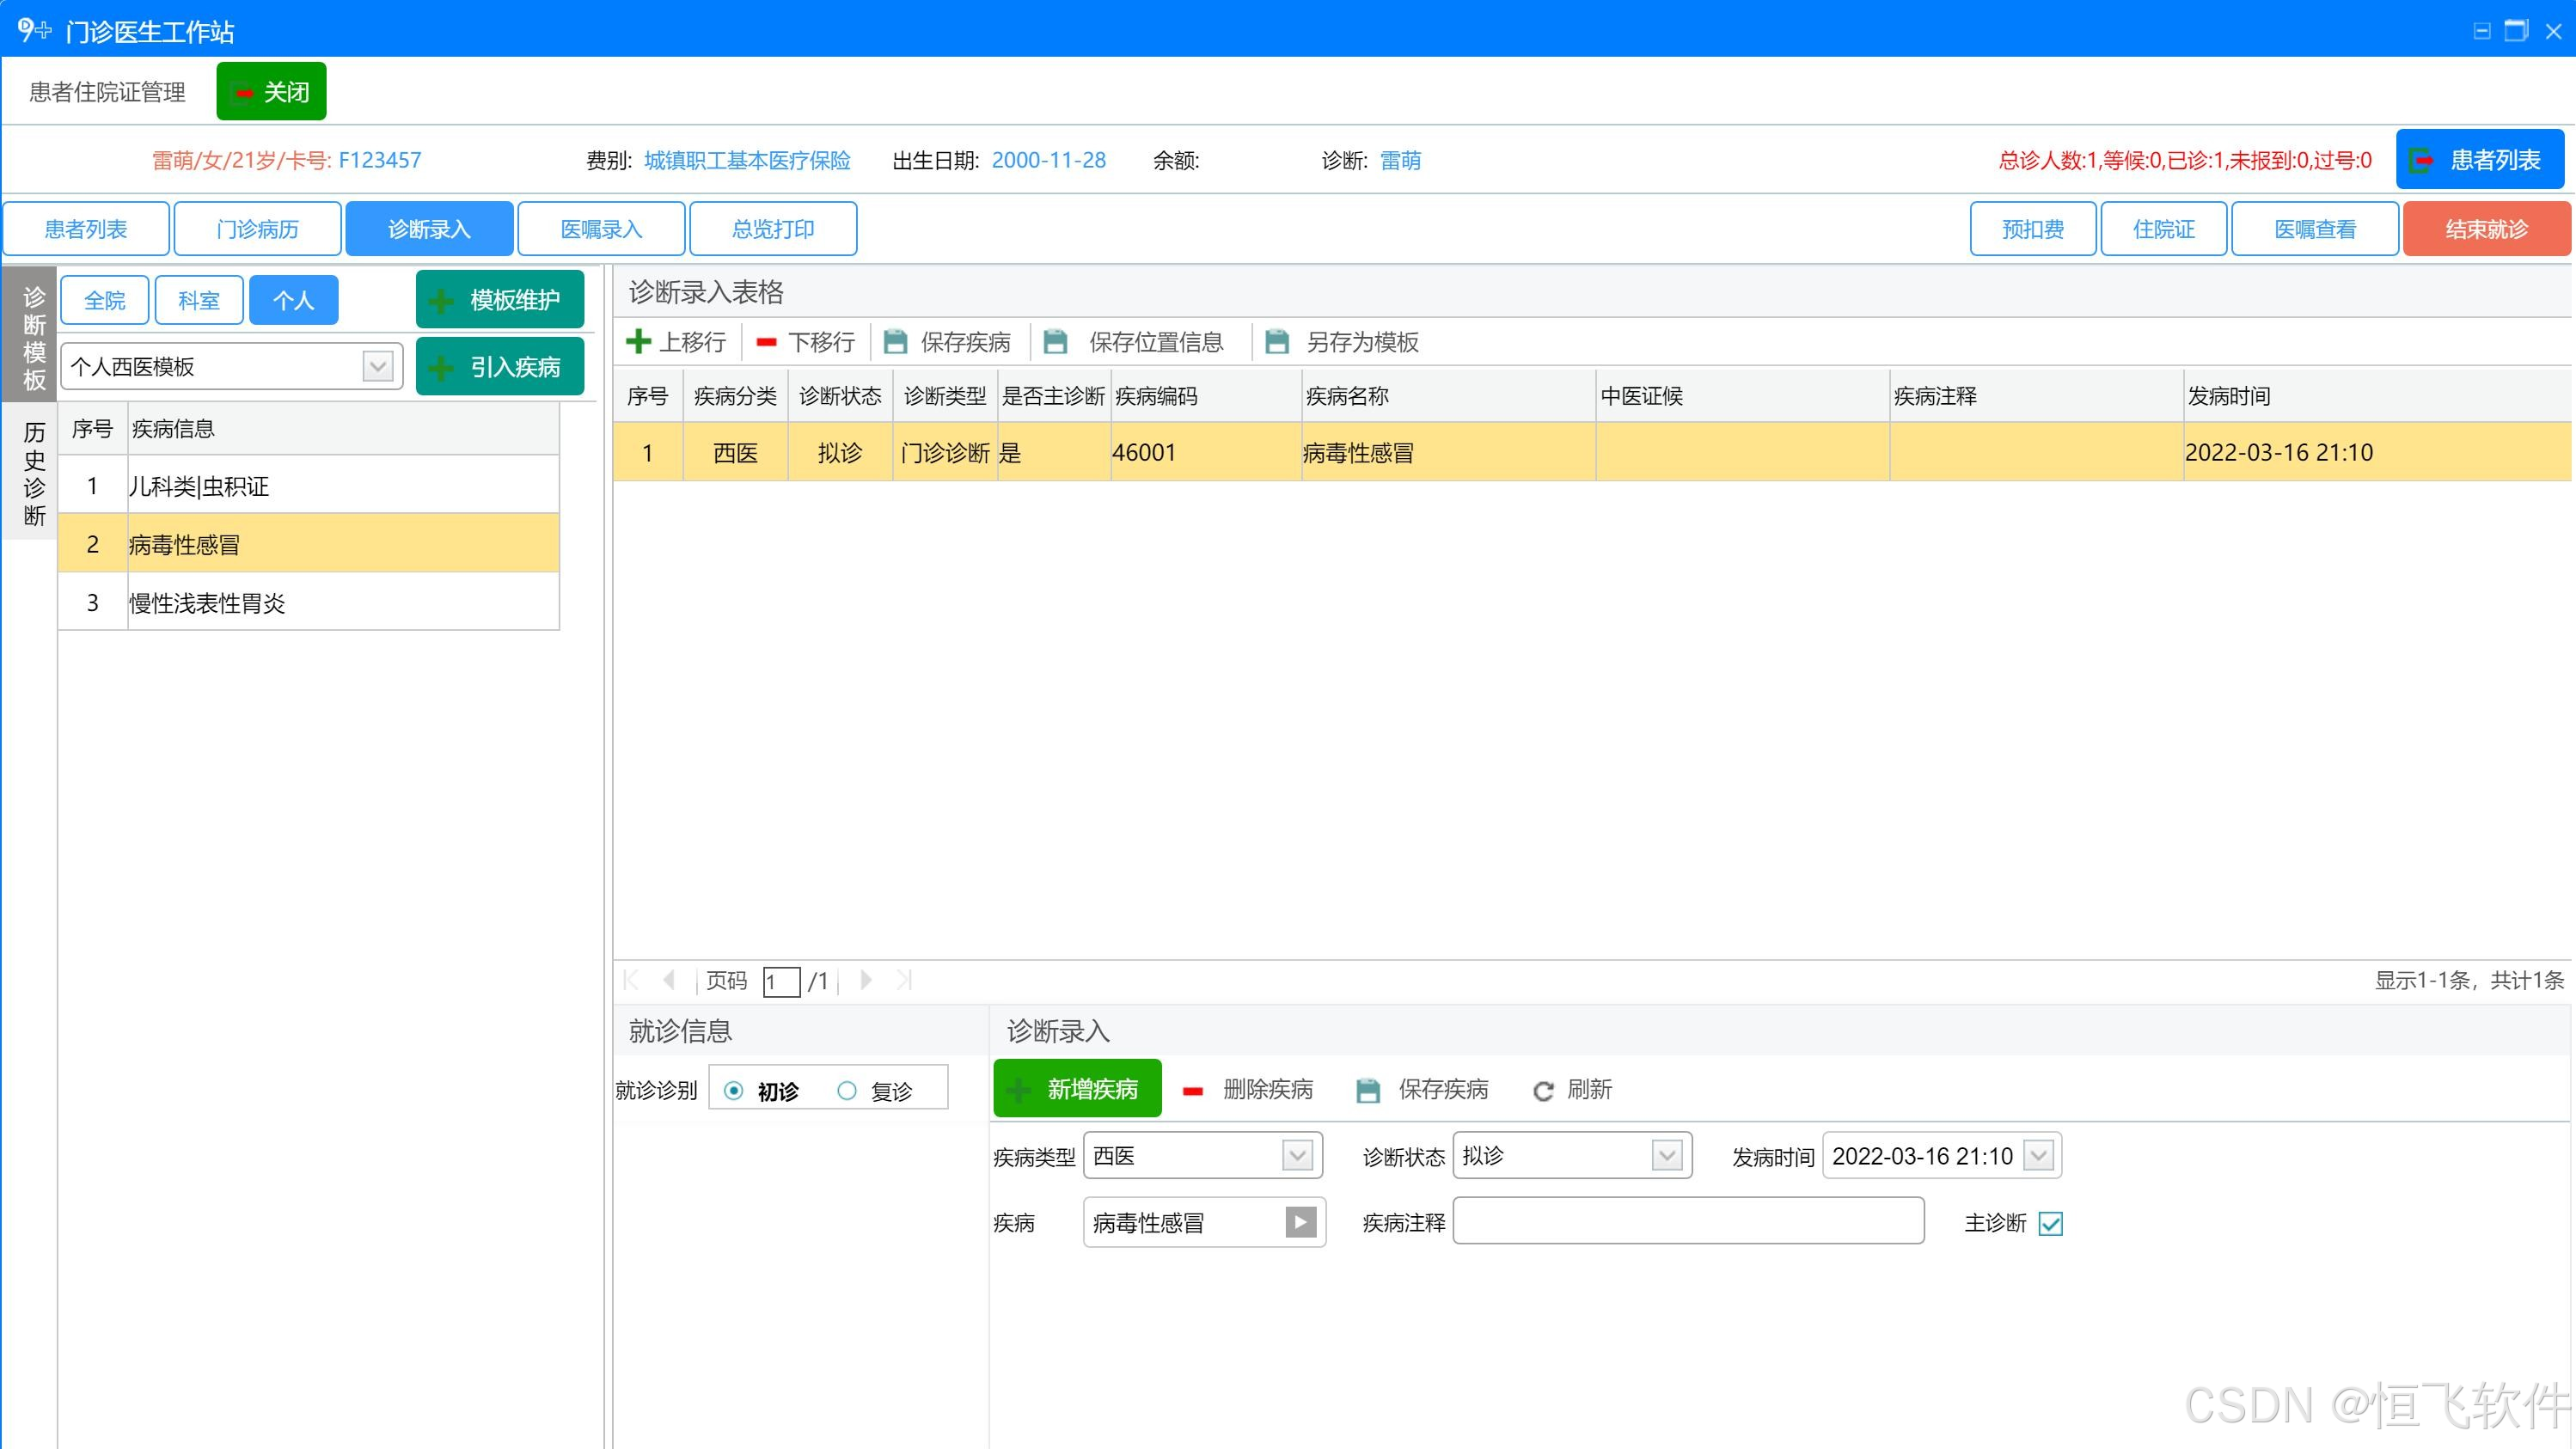Click the red minus 下移行 icon

coord(767,342)
